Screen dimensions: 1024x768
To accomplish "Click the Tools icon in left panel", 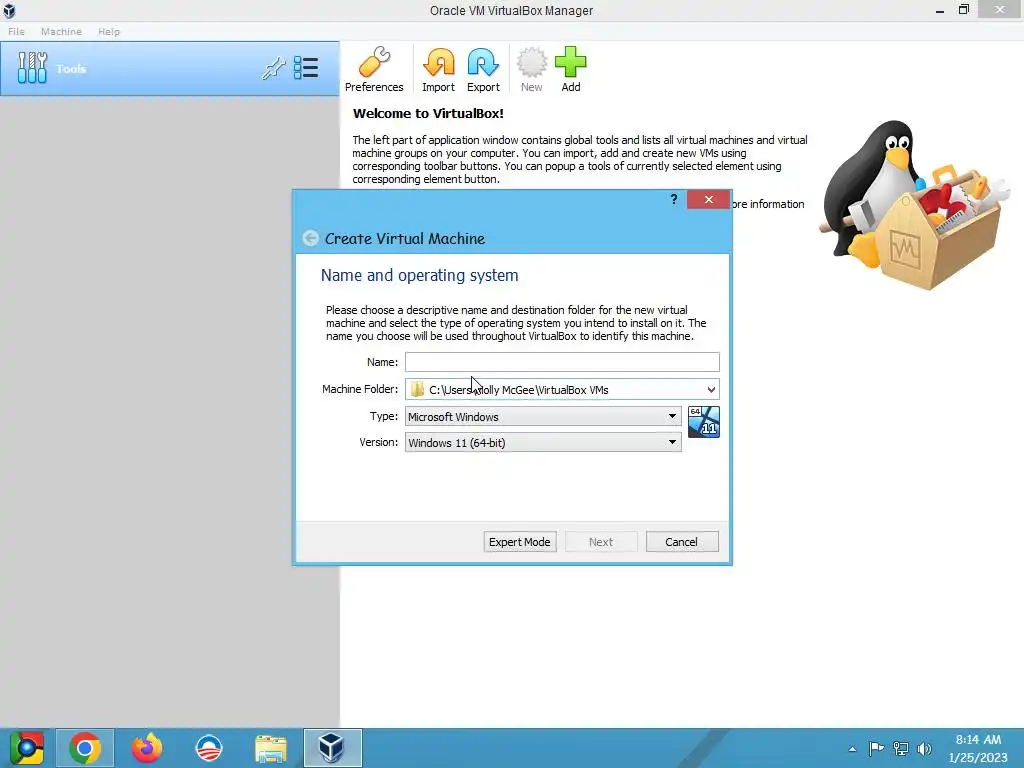I will tap(32, 68).
